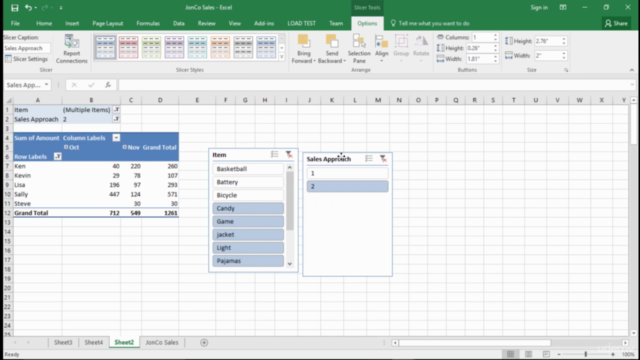
Task: Switch to the Page Layout tab
Action: point(107,23)
